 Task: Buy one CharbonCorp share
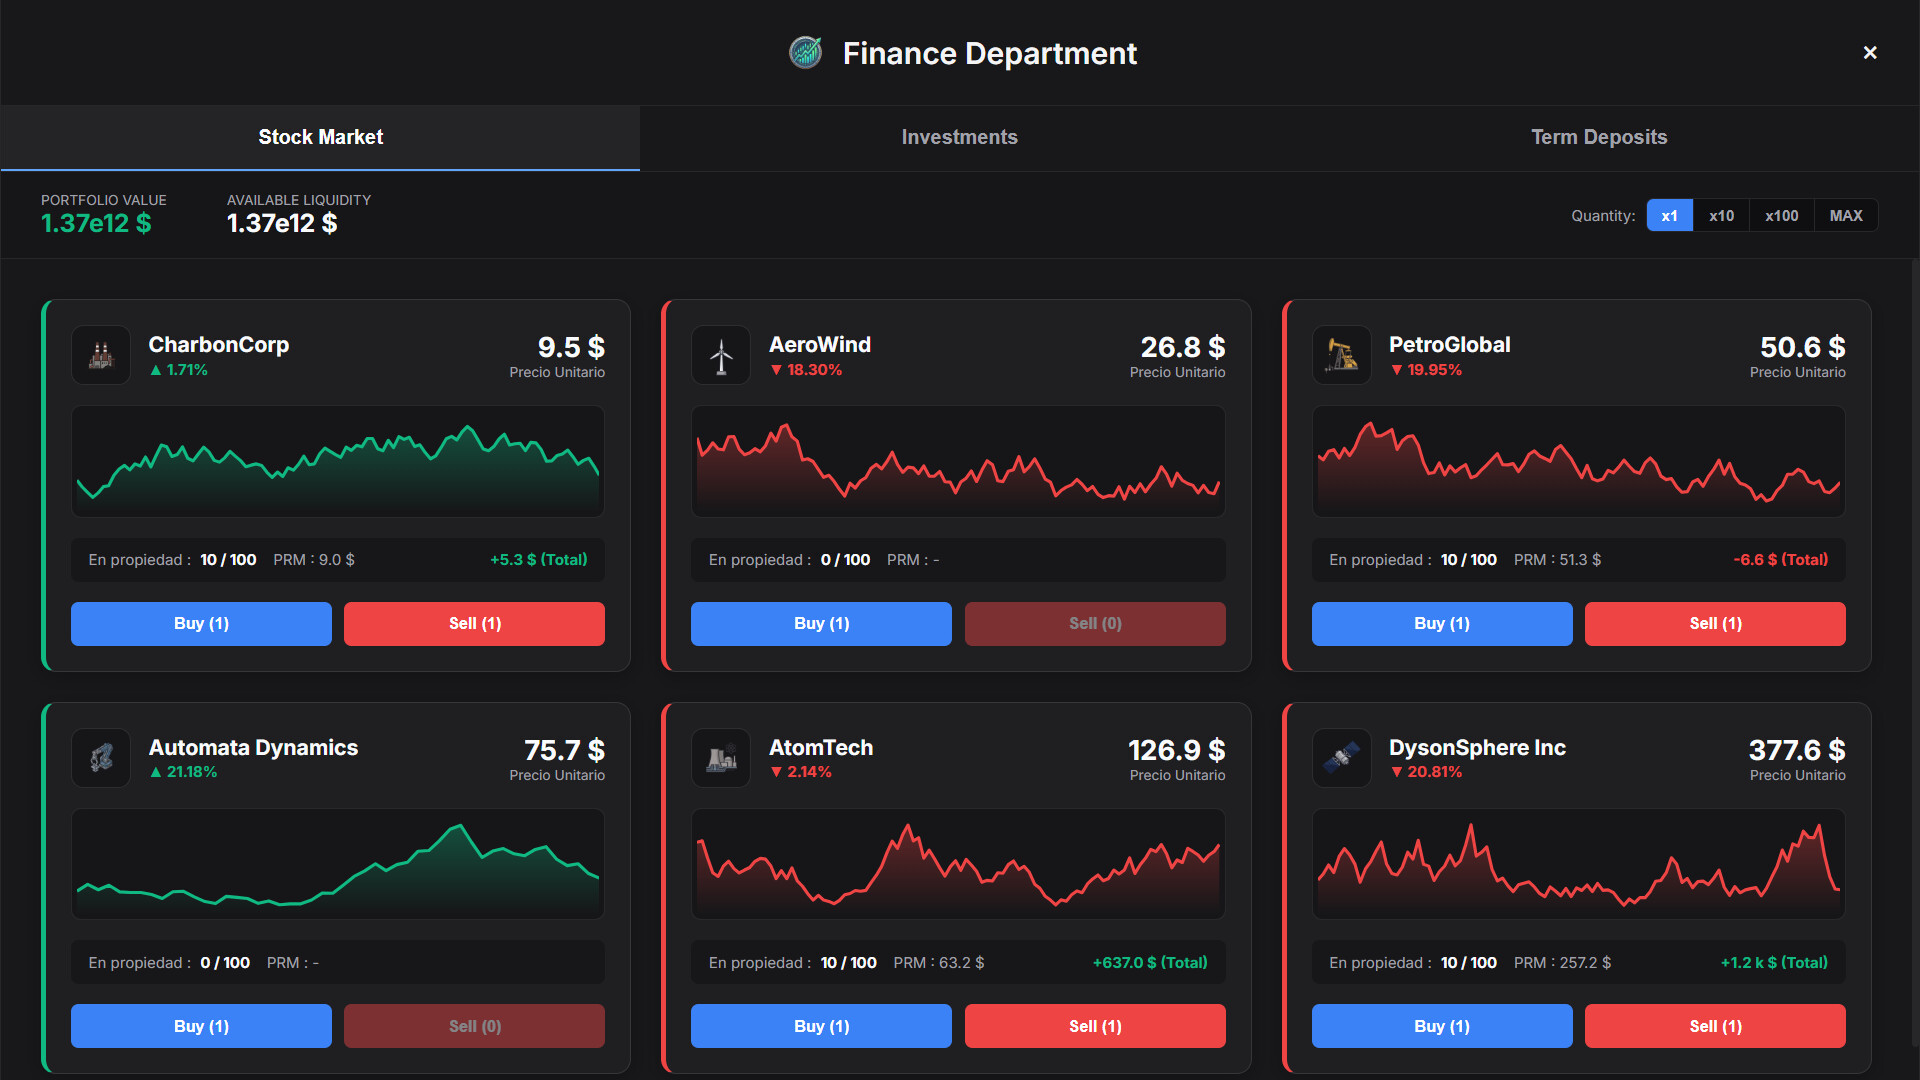[201, 624]
